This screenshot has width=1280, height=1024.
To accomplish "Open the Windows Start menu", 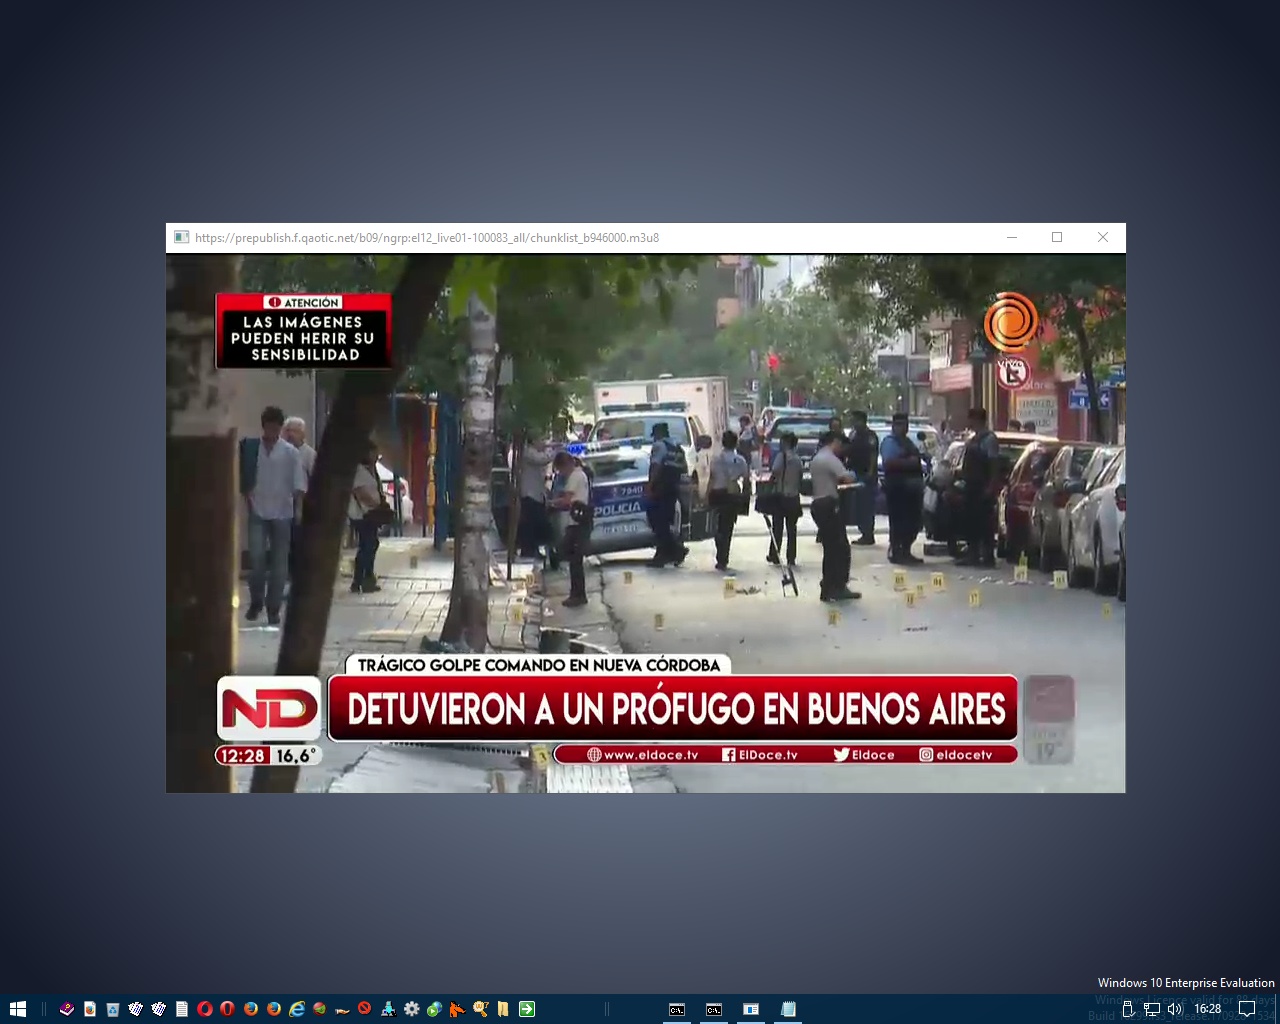I will click(x=18, y=1009).
